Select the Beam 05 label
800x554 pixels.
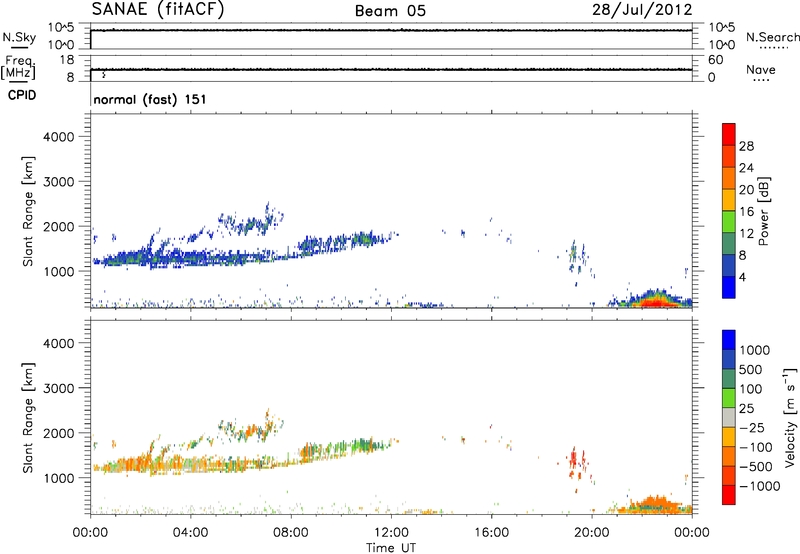coord(390,11)
